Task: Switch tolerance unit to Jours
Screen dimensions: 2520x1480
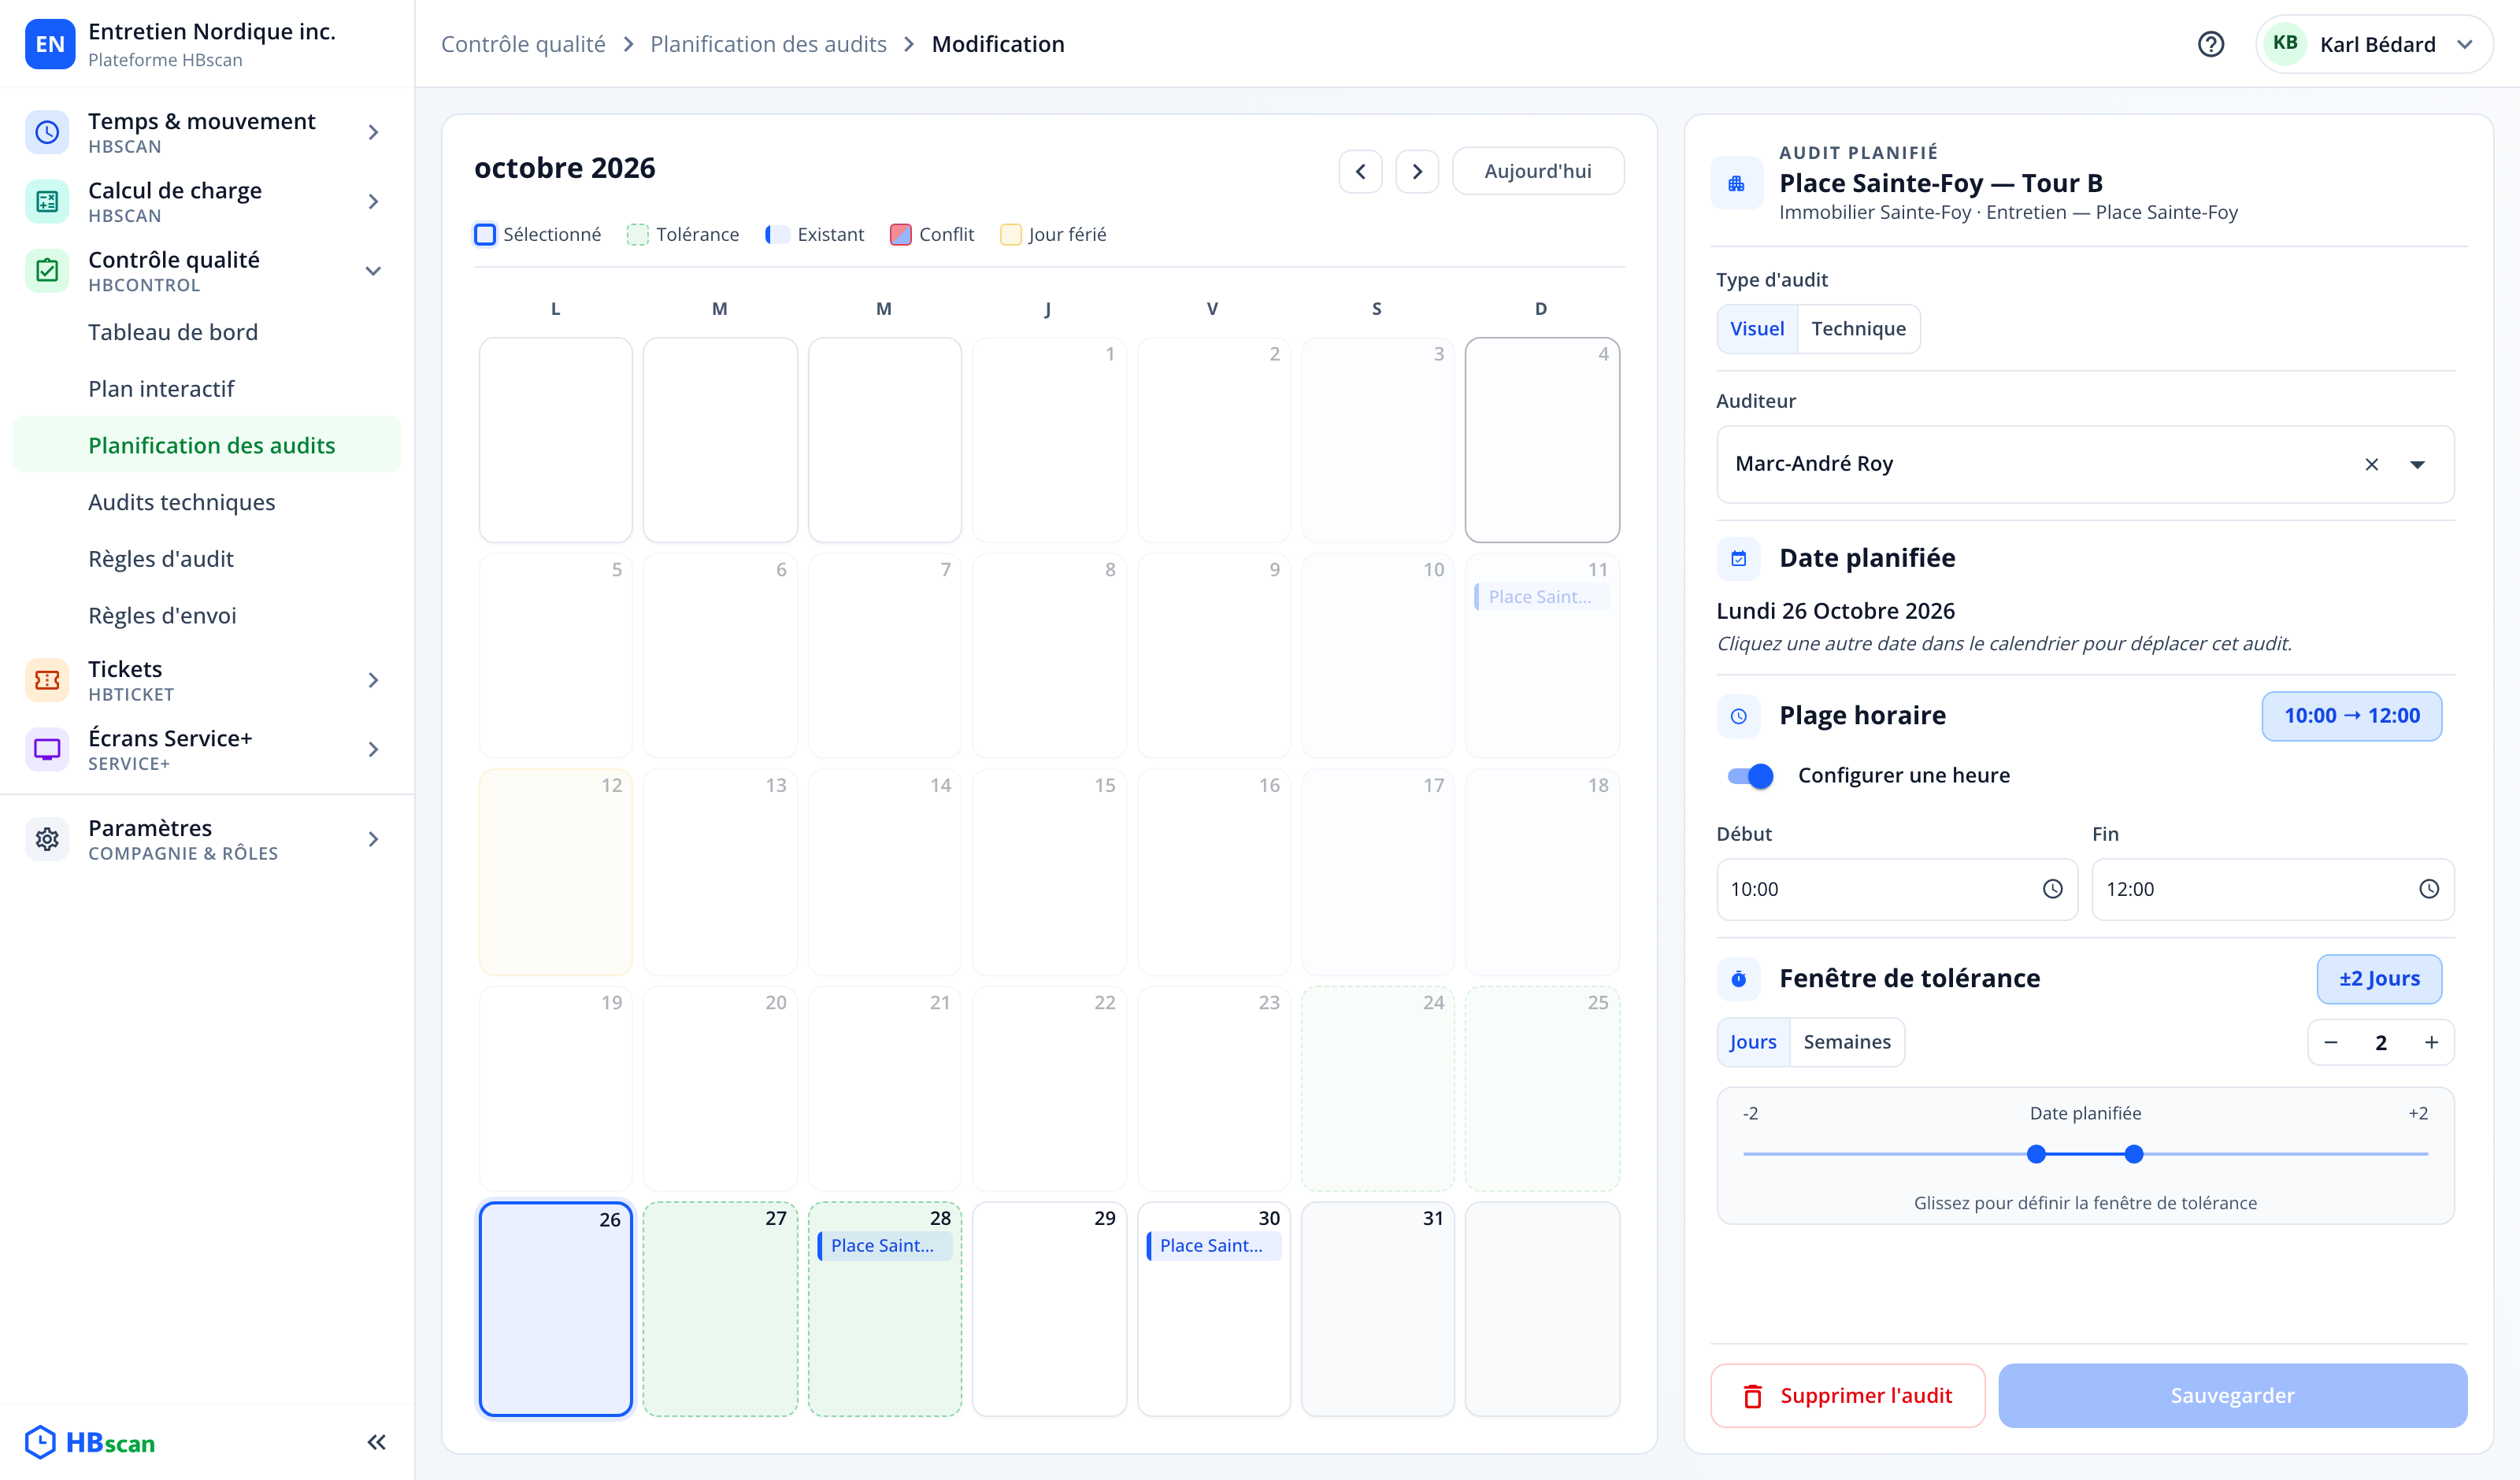Action: pos(1753,1042)
